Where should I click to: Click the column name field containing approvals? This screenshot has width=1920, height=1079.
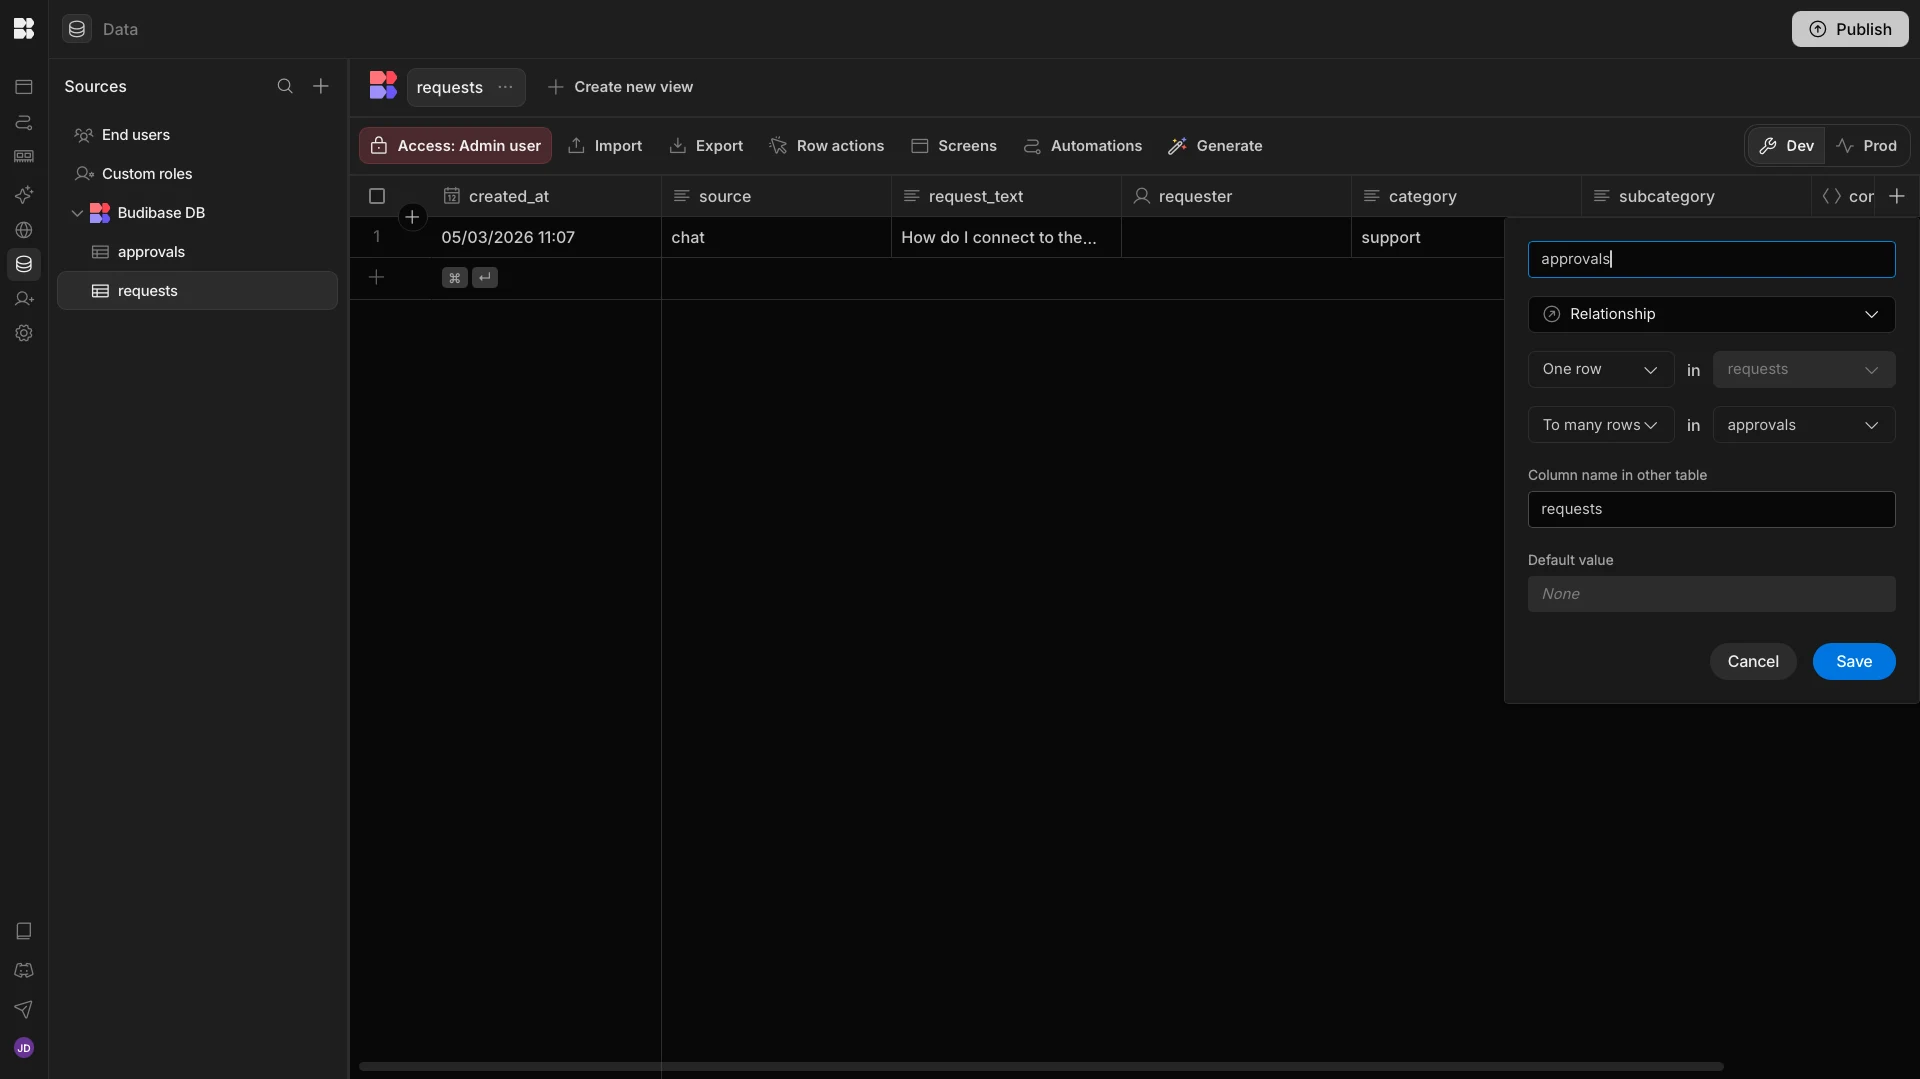pos(1711,259)
